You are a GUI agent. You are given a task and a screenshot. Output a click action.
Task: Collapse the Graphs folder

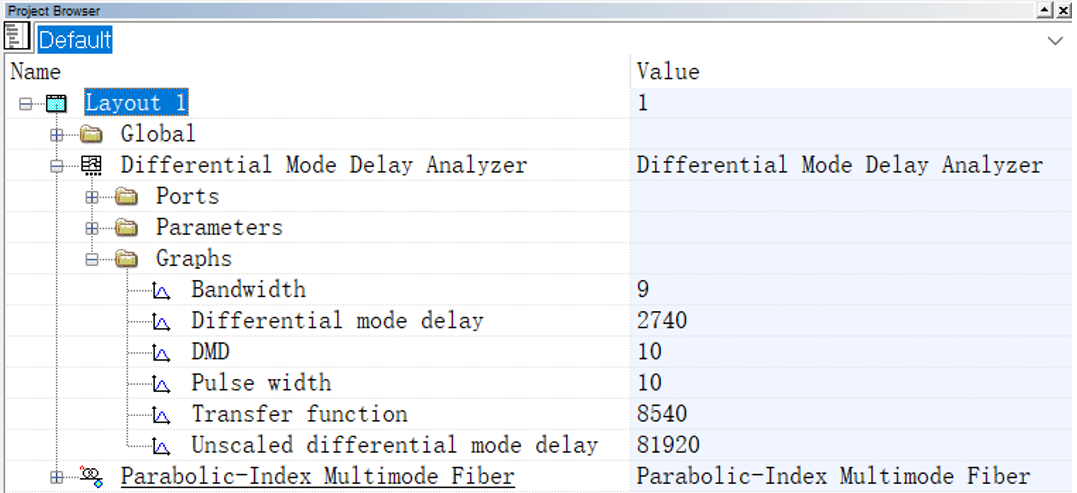click(x=91, y=259)
